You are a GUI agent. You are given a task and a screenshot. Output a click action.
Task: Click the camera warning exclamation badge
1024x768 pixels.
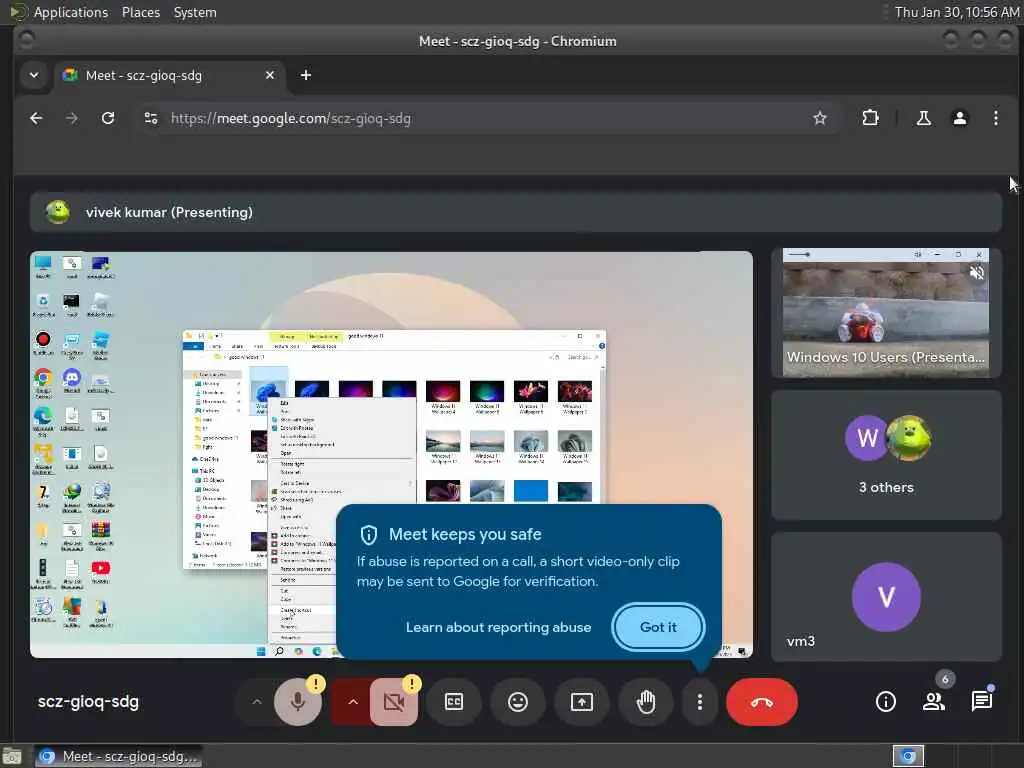tap(411, 684)
